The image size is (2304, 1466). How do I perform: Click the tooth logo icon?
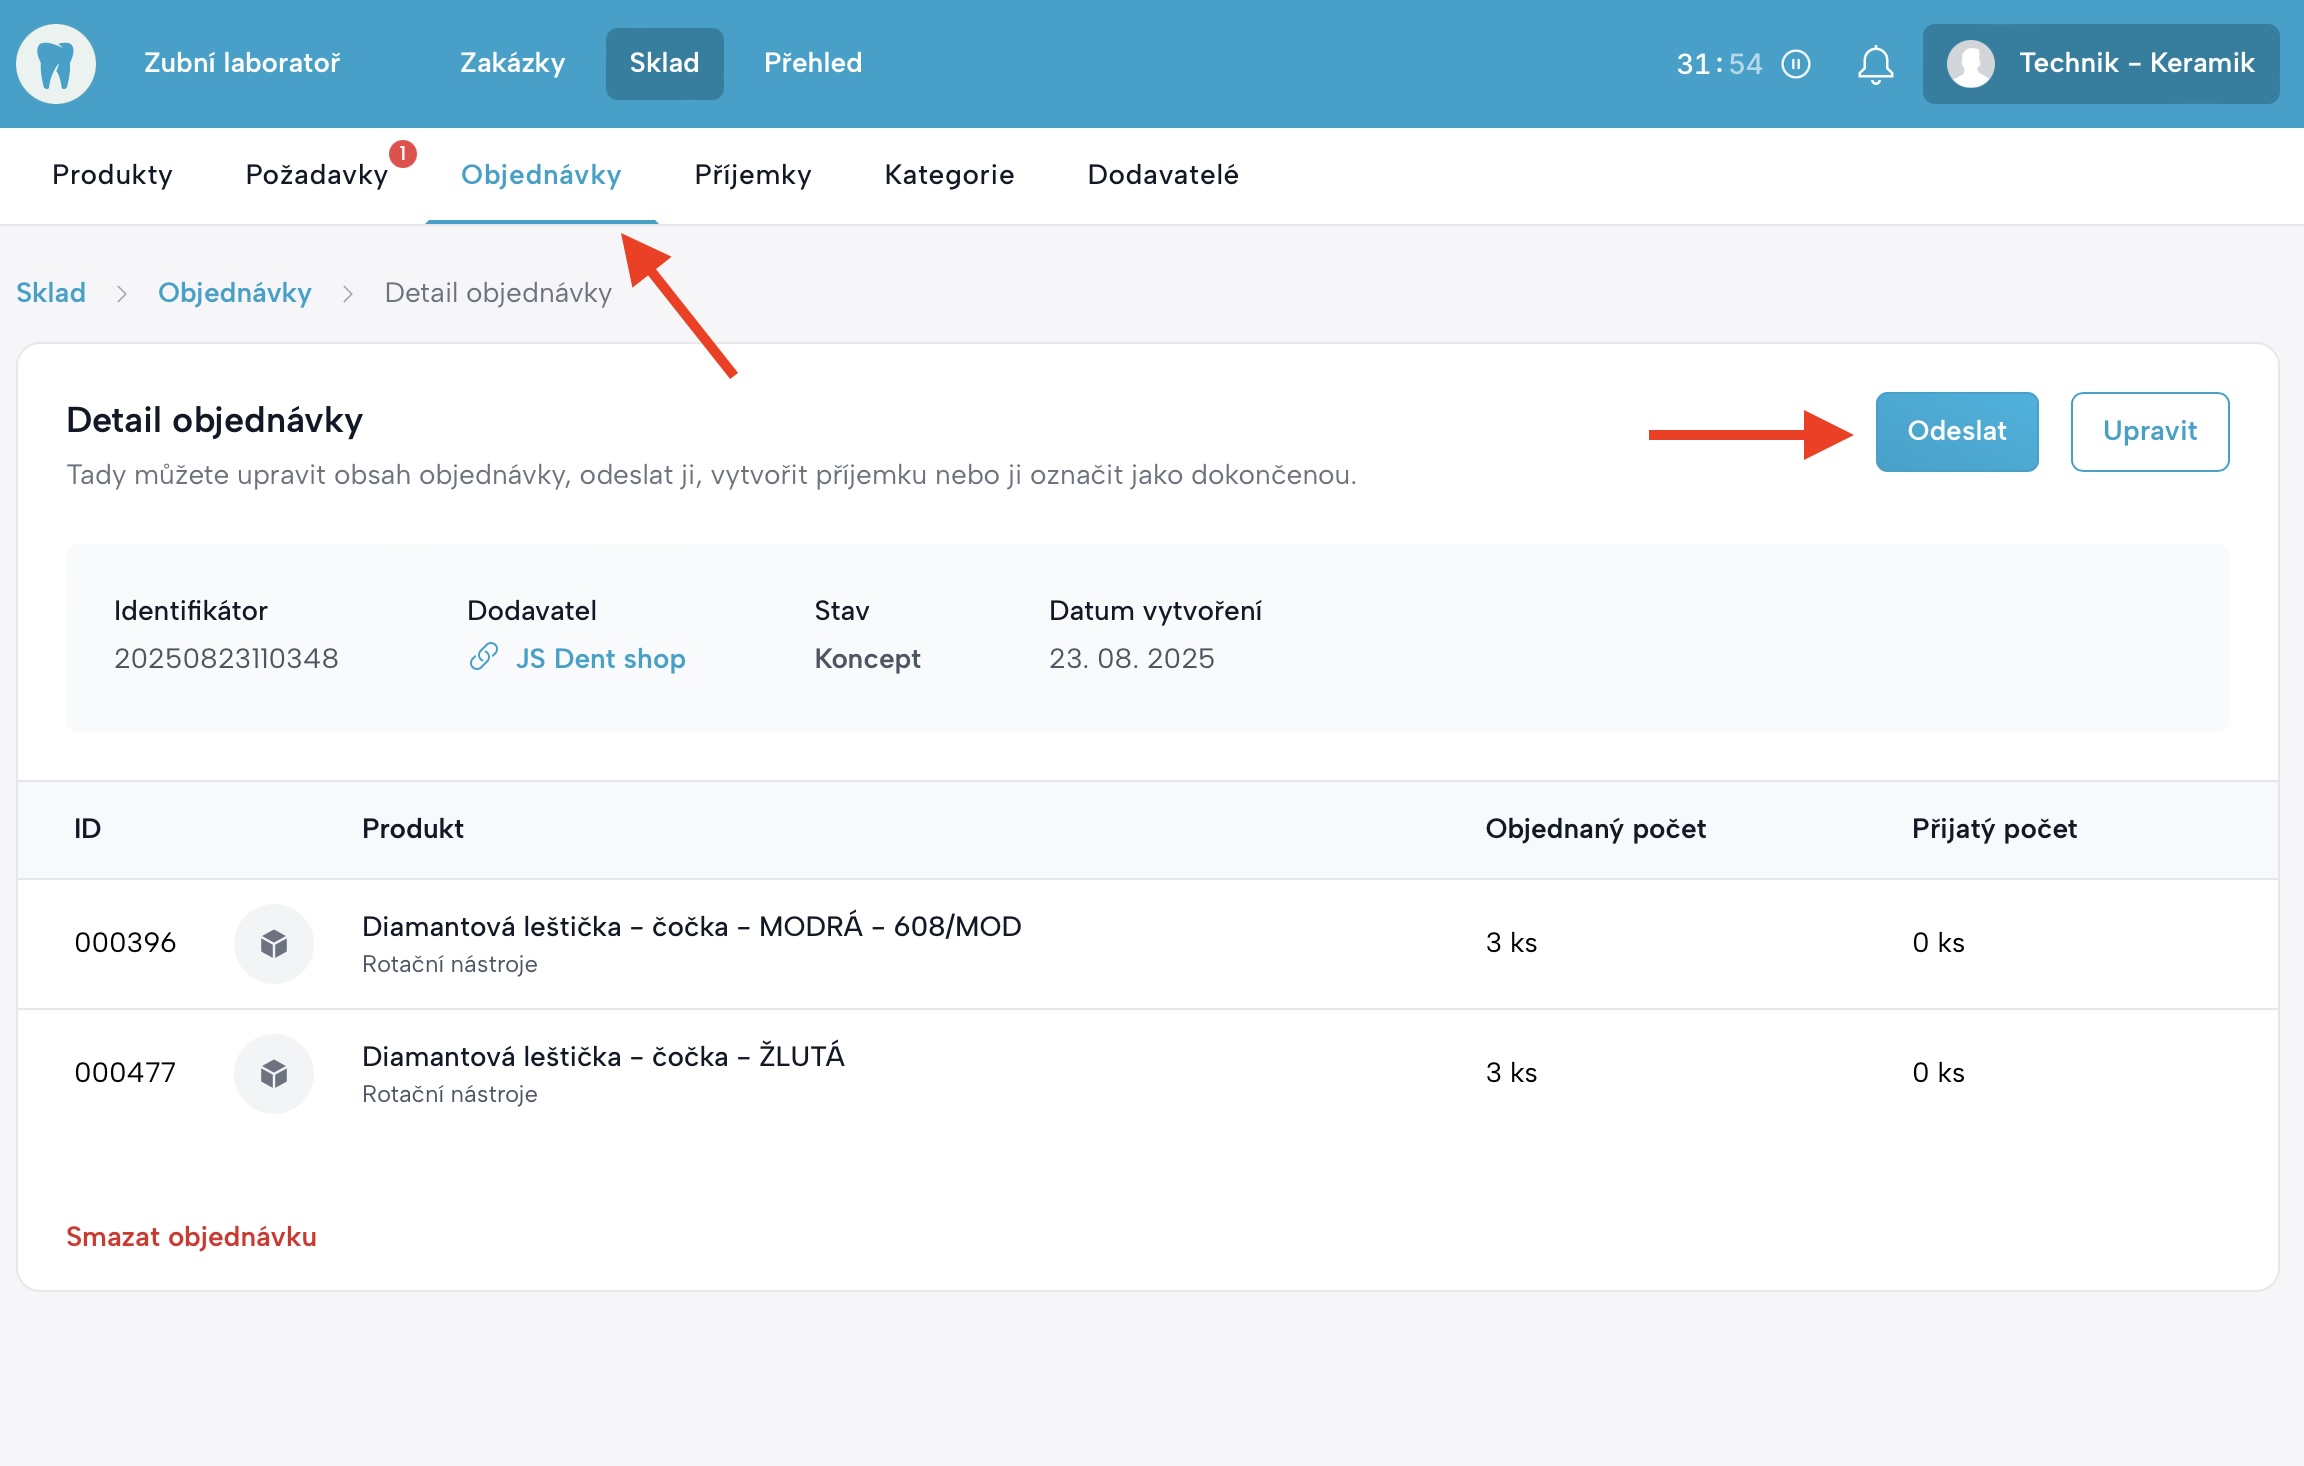[56, 64]
